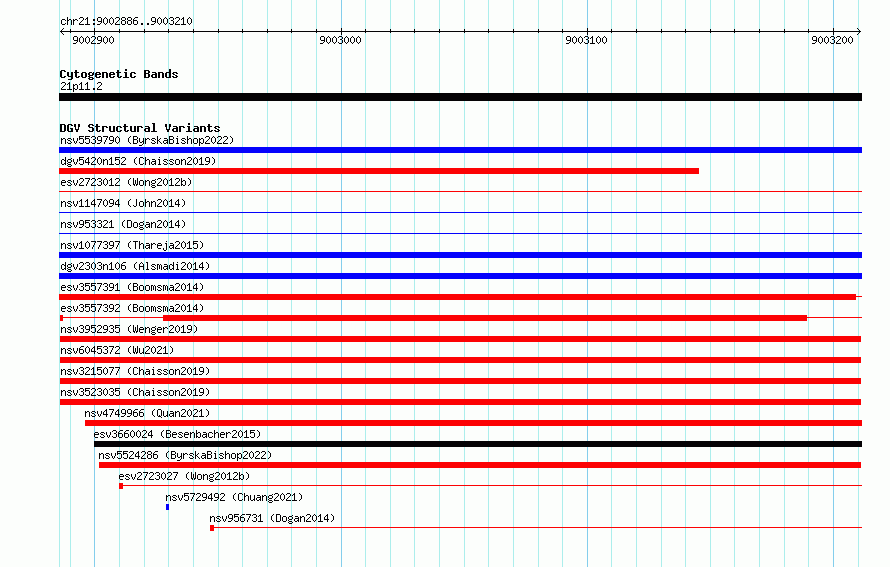The width and height of the screenshot is (890, 567).
Task: Open variant nsv4749966 (Quan2021)
Action: pyautogui.click(x=147, y=413)
